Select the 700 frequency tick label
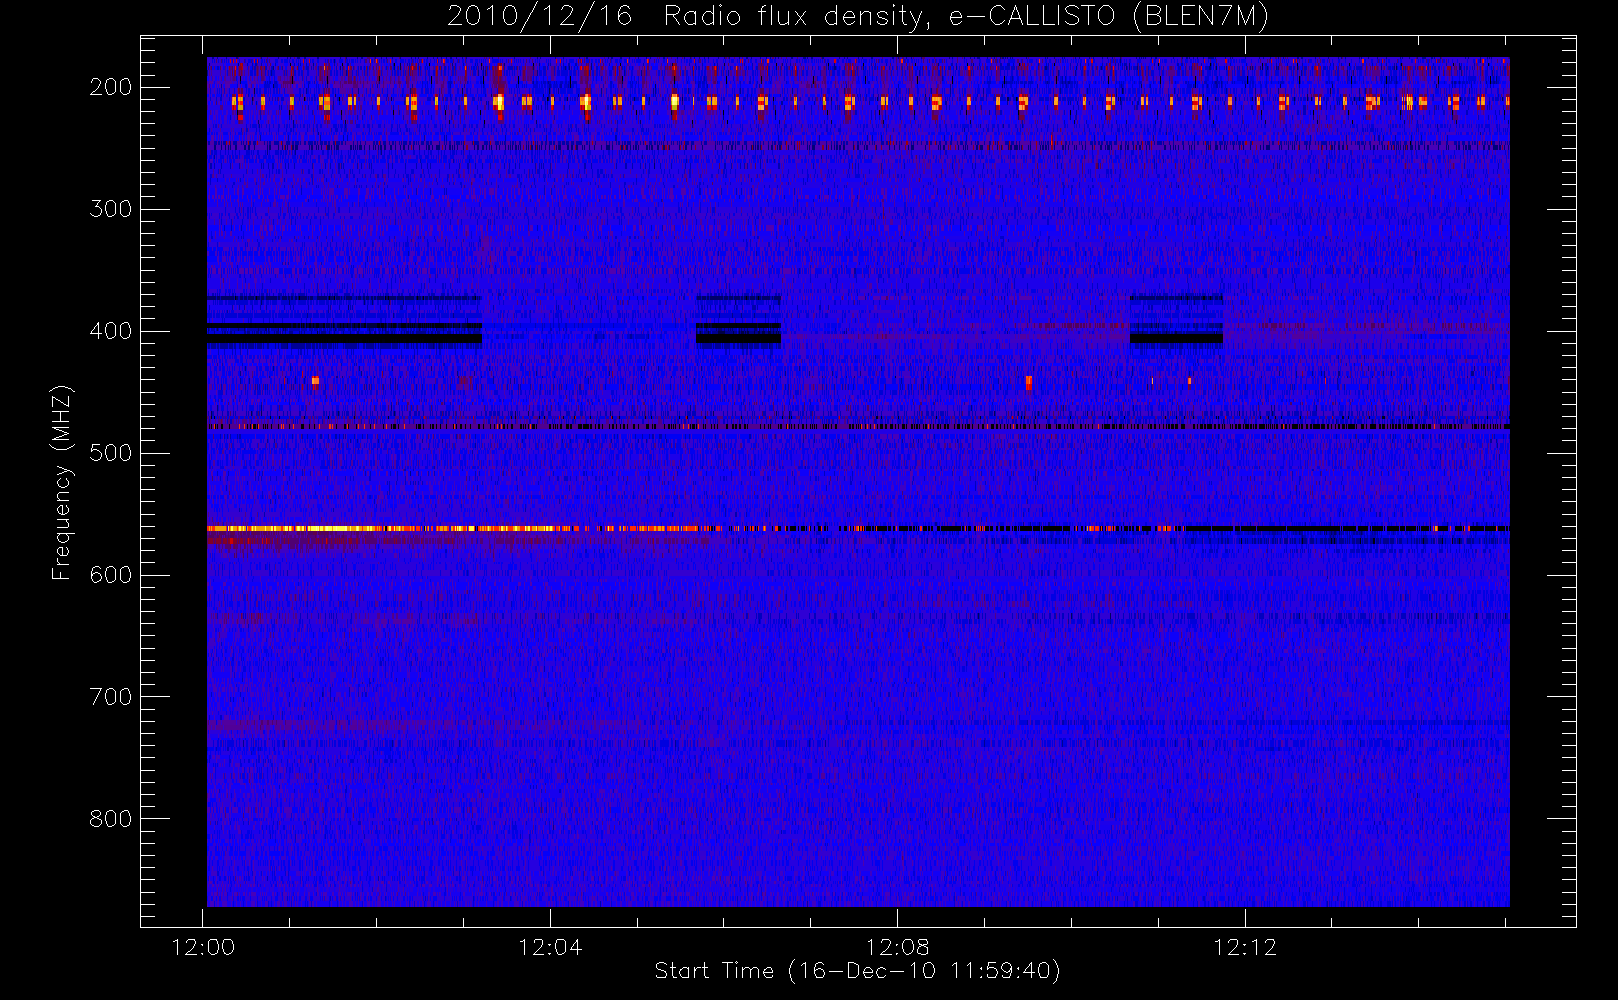Image resolution: width=1618 pixels, height=1000 pixels. 111,697
